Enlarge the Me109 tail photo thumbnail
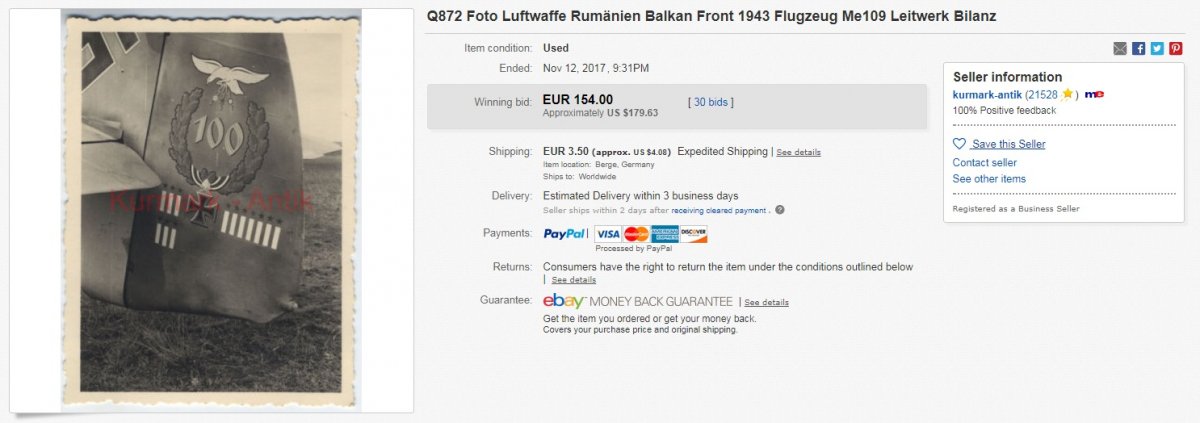 point(211,208)
